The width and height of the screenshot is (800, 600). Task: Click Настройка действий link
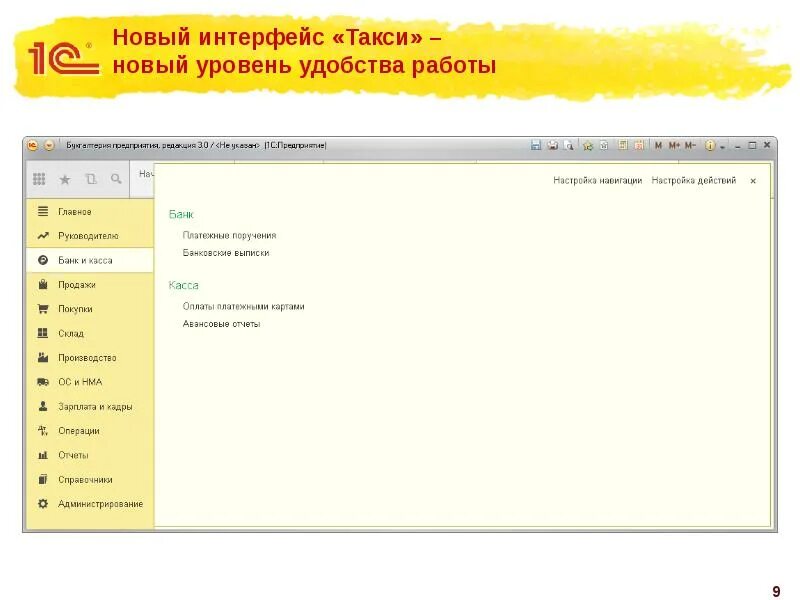coord(694,180)
